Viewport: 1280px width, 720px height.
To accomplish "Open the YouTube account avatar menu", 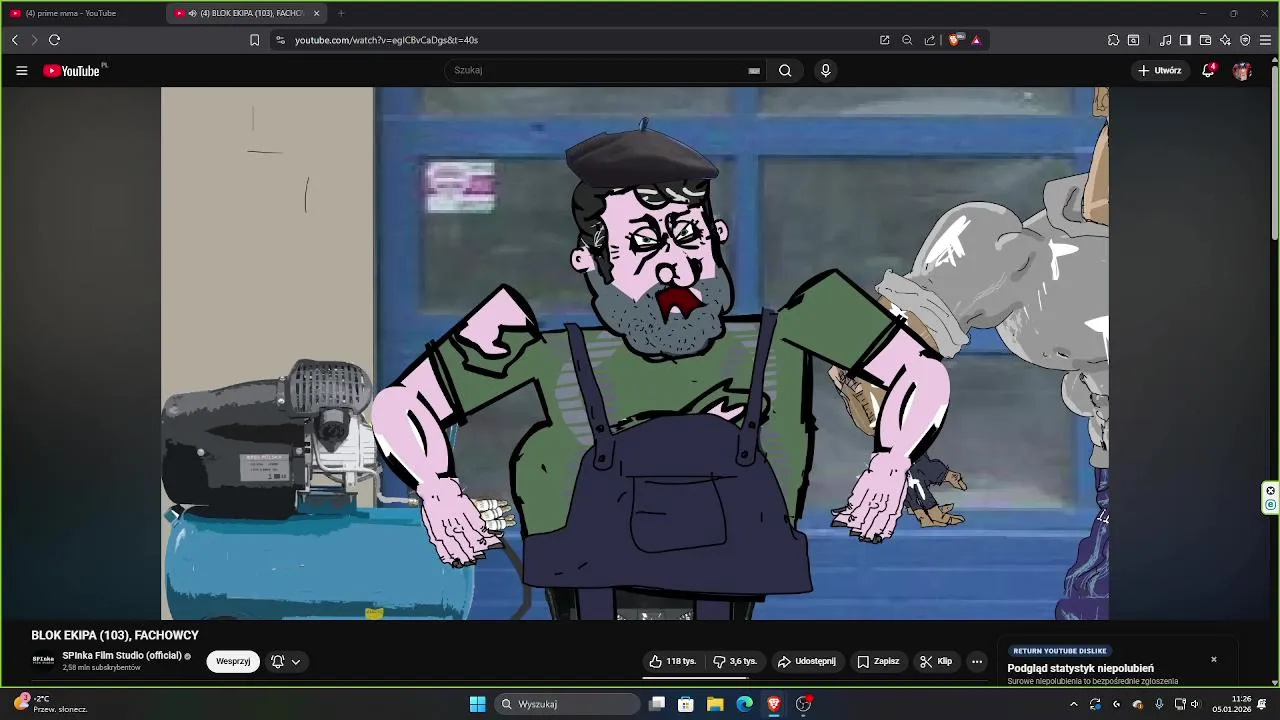I will click(x=1242, y=71).
